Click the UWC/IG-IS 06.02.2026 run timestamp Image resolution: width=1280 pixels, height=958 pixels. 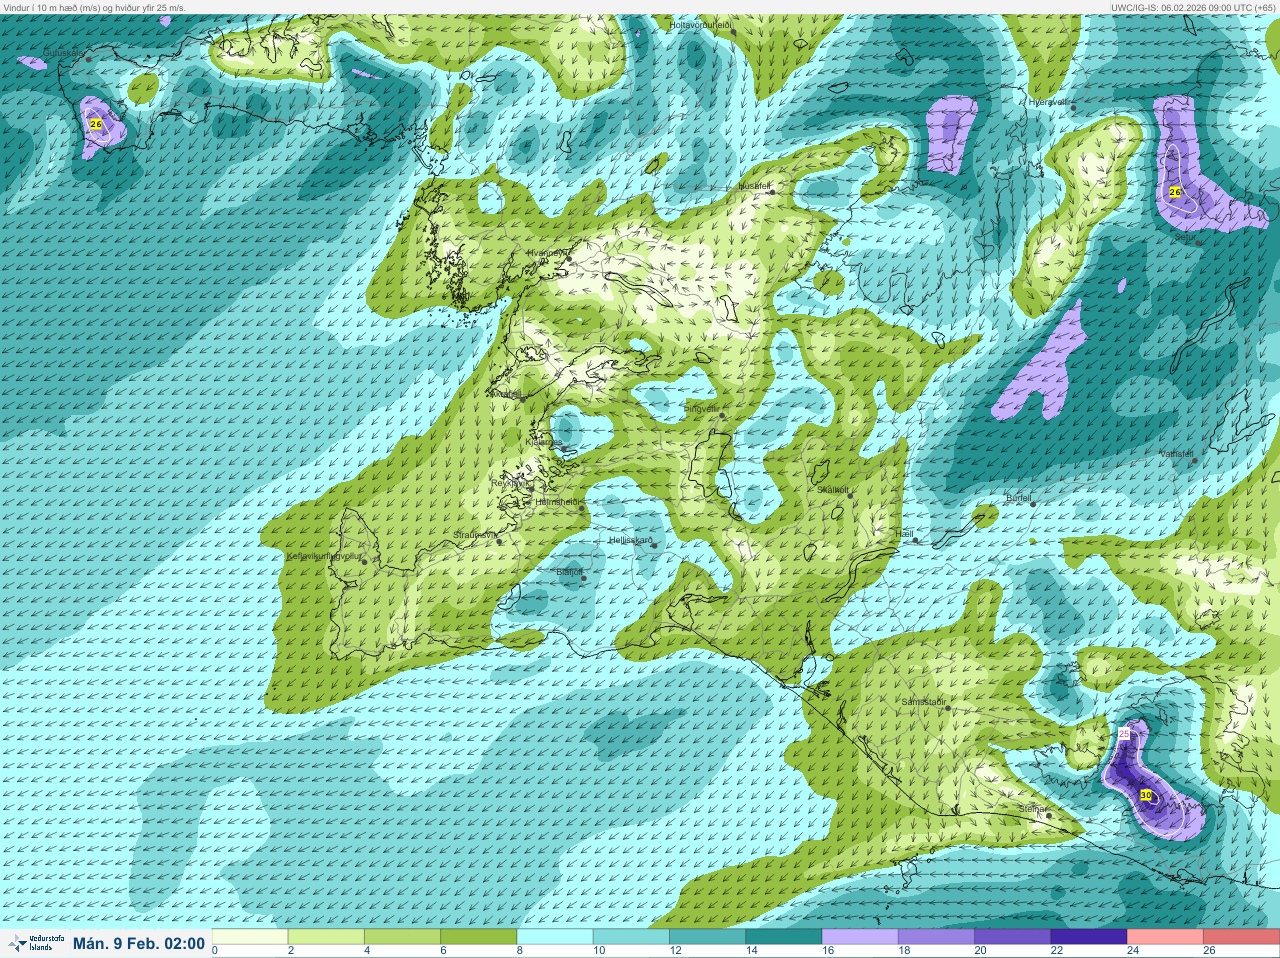(x=1192, y=7)
